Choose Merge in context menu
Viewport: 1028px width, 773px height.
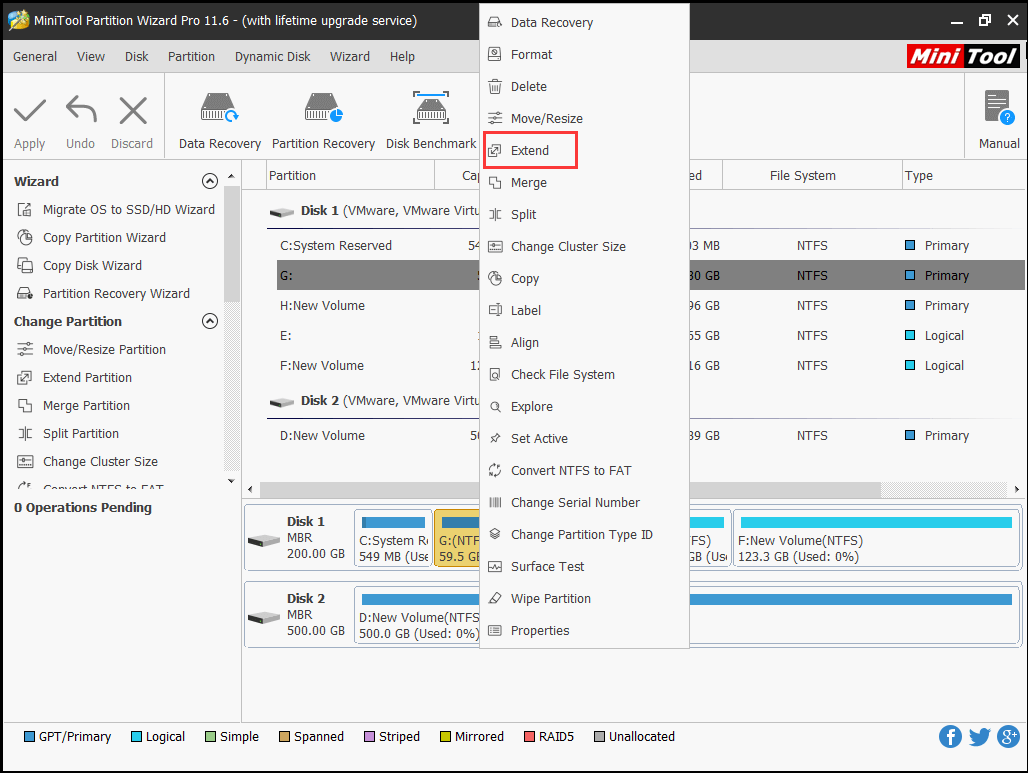584,183
